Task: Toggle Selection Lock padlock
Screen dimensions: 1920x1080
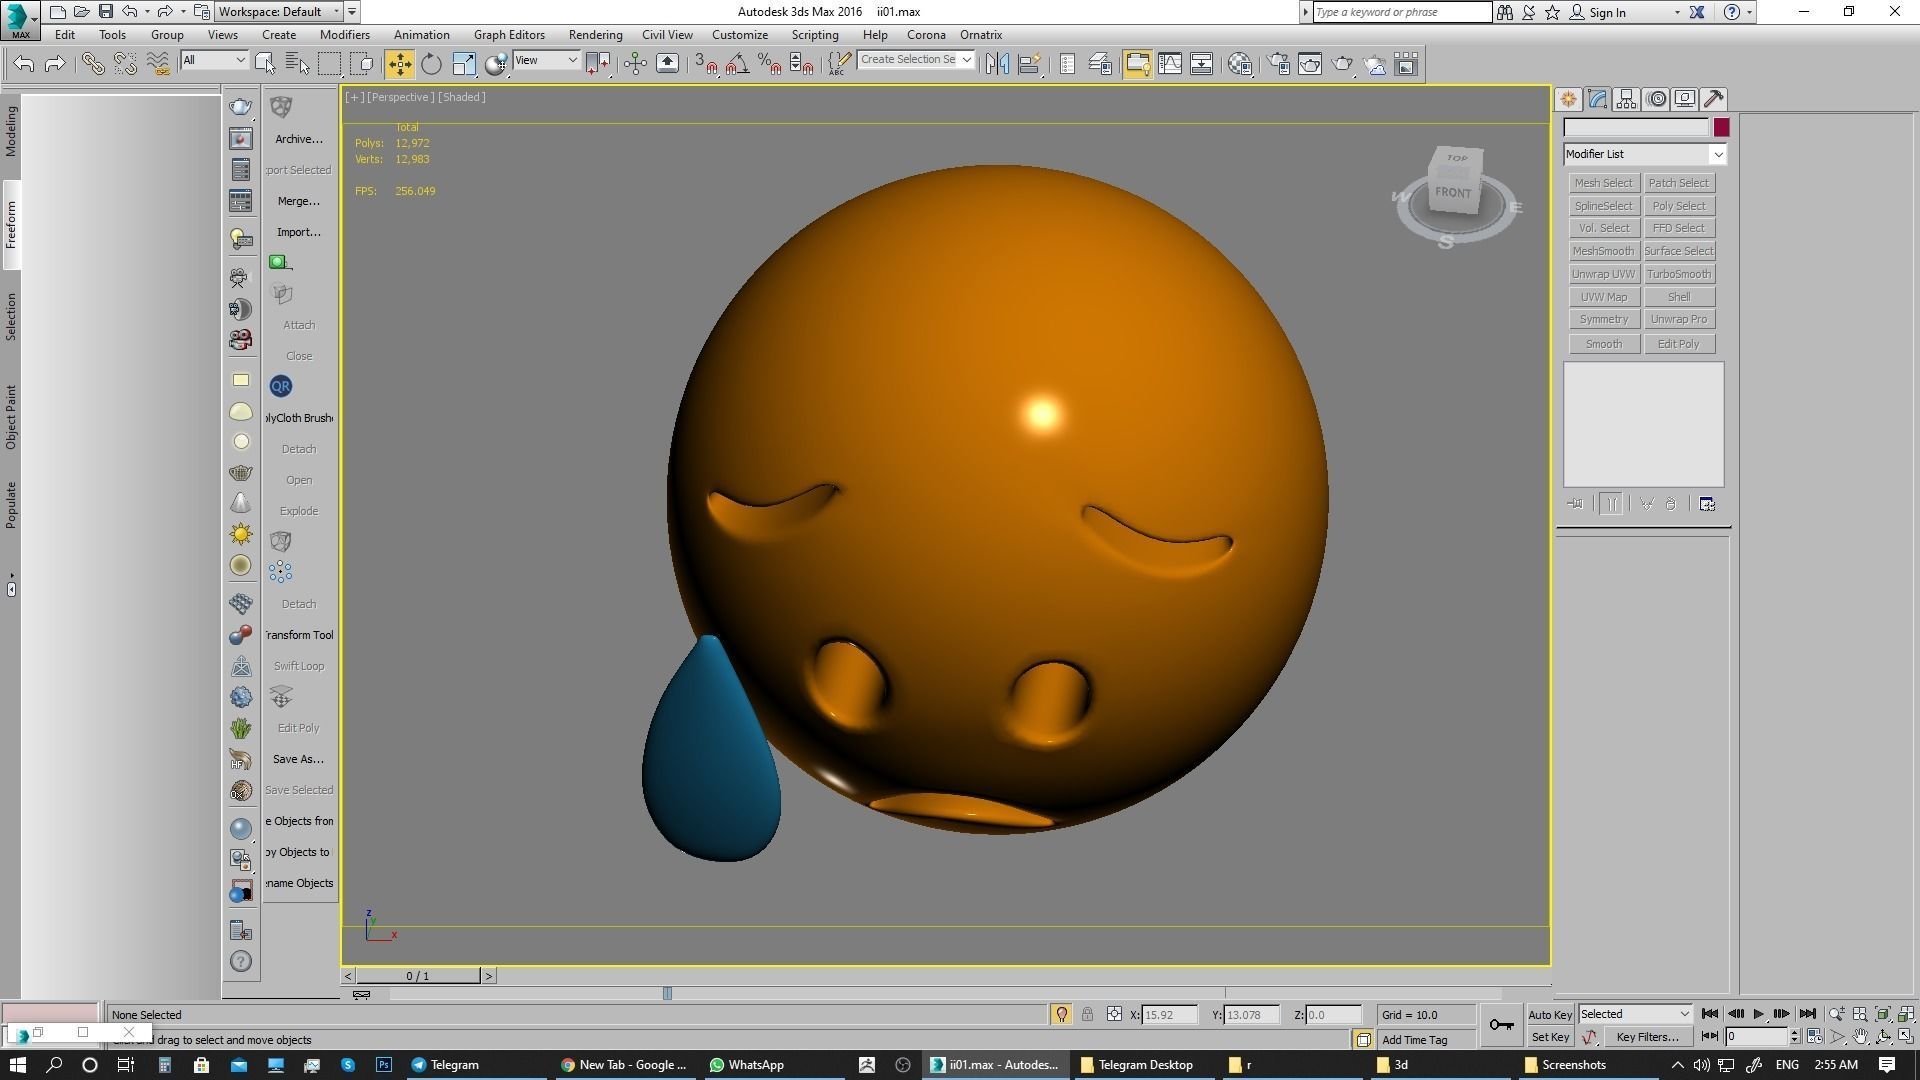Action: (1087, 1014)
